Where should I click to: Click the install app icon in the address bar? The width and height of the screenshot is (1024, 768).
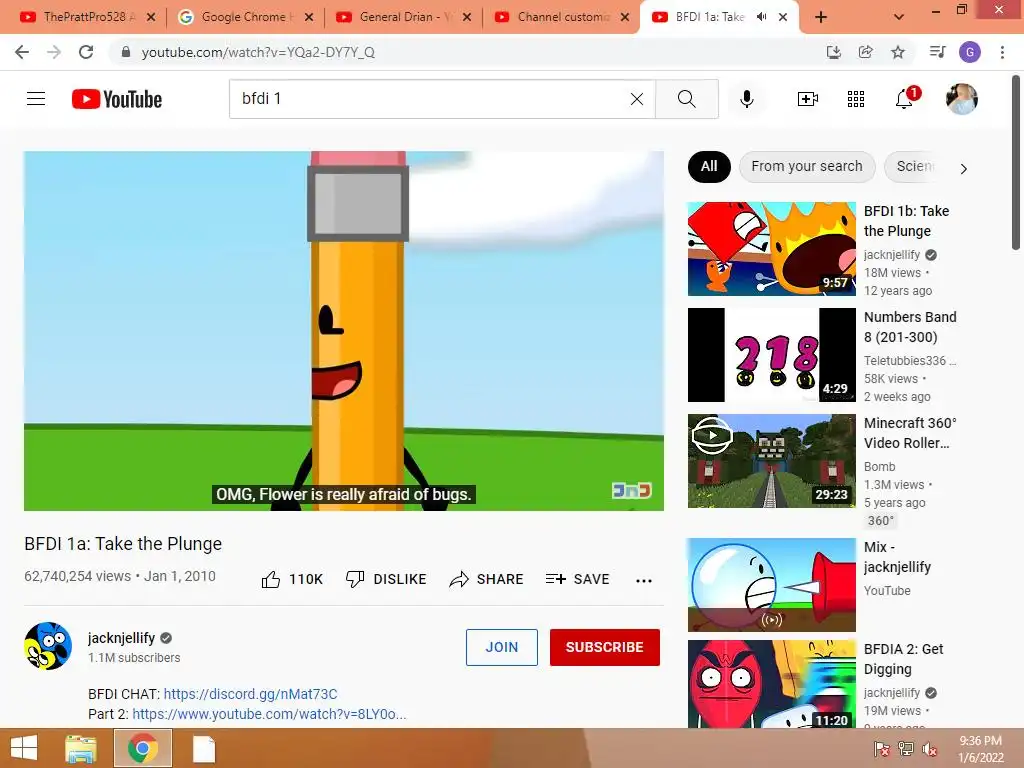(834, 52)
